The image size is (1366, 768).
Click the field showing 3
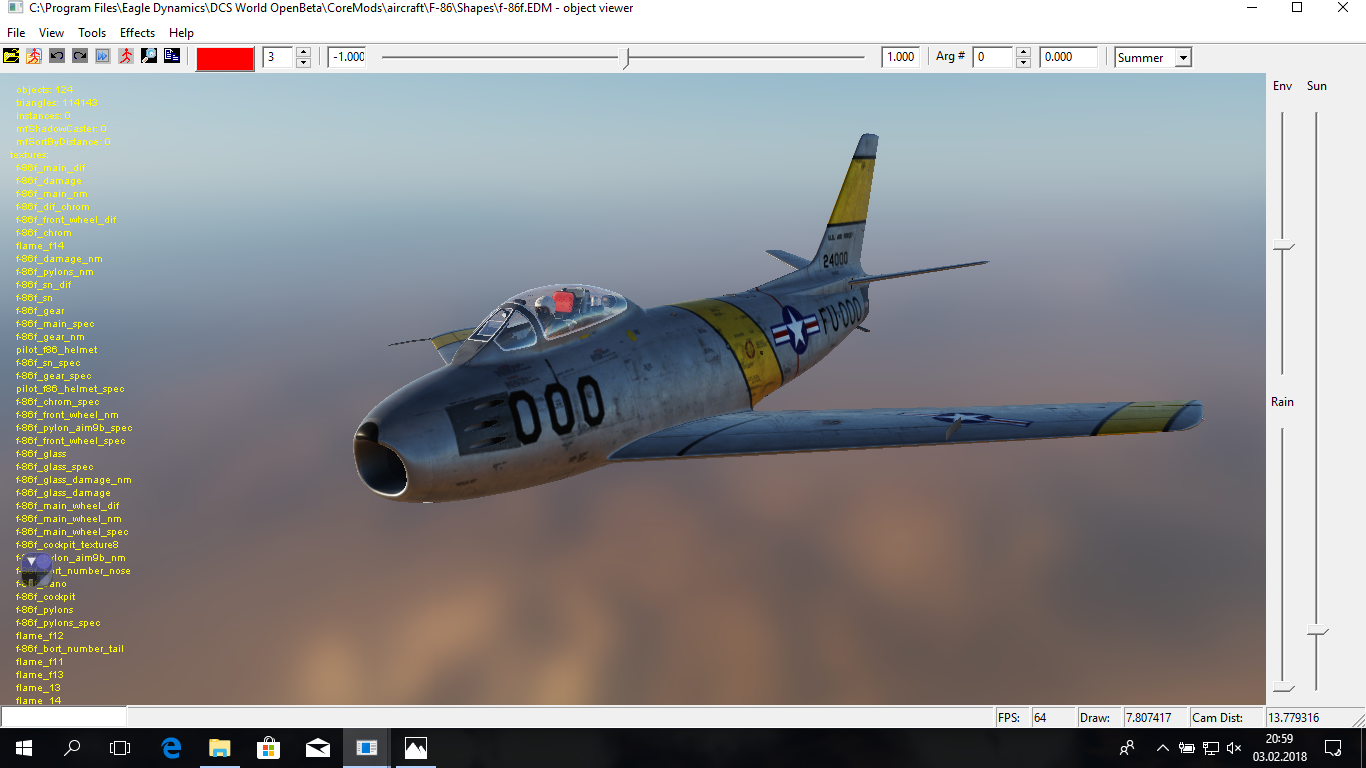point(280,57)
